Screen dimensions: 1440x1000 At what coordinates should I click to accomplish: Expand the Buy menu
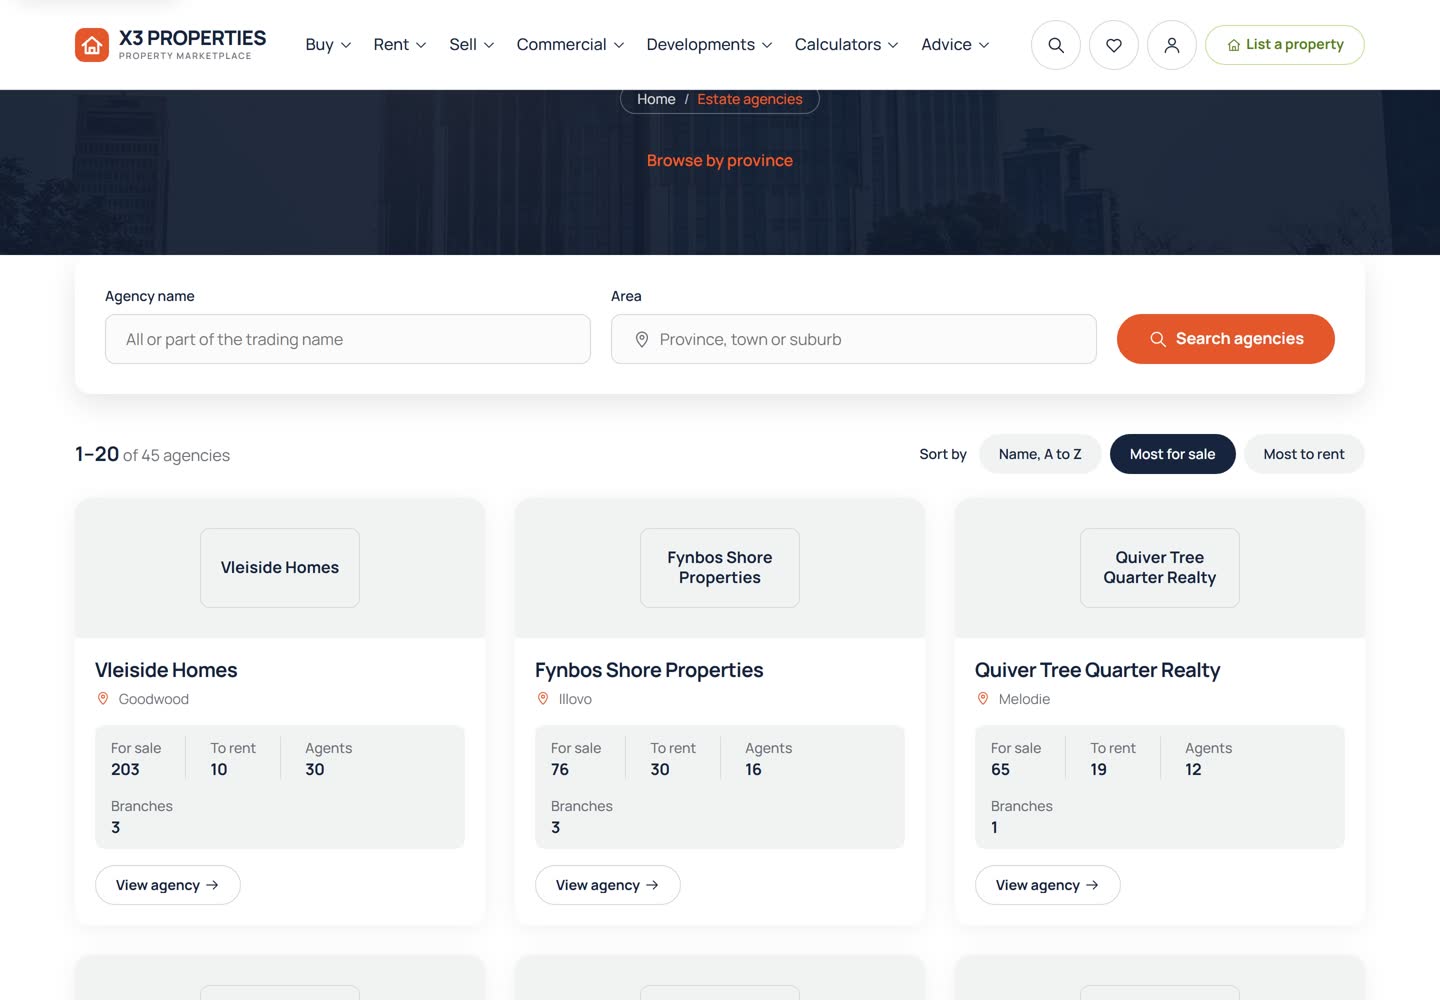[328, 44]
